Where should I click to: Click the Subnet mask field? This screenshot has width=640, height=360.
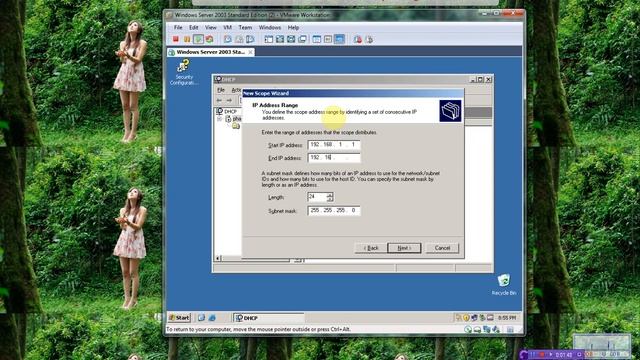tap(334, 211)
